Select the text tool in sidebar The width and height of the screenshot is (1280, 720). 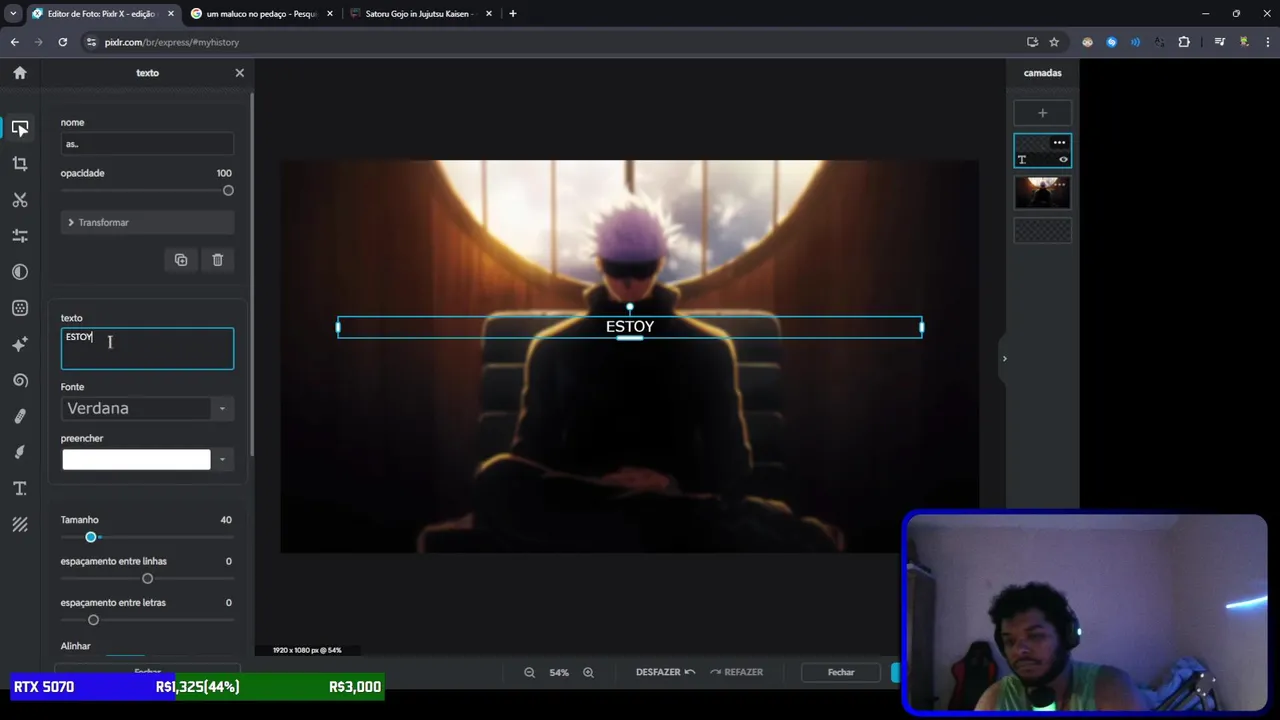pyautogui.click(x=20, y=488)
